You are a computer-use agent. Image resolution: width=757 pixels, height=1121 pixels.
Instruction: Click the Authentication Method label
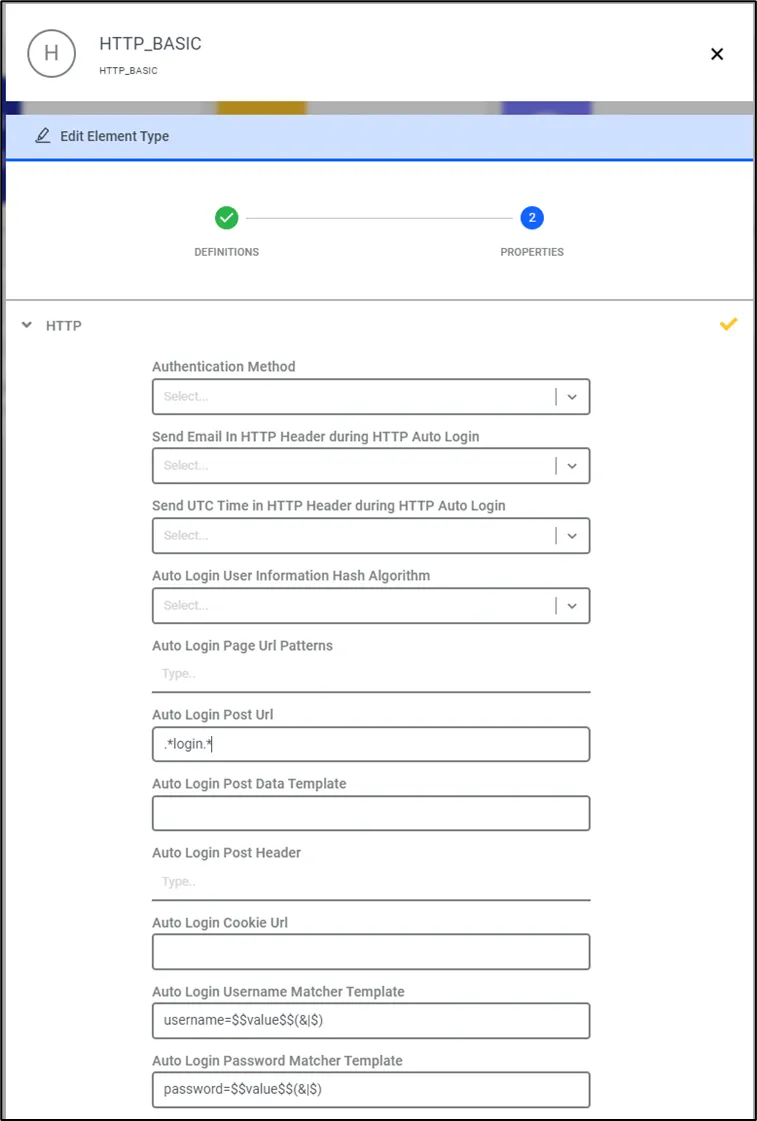click(224, 366)
